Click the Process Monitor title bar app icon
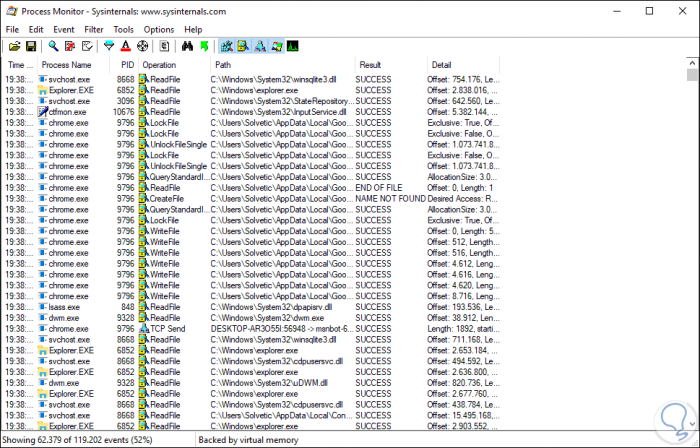Screen dimensions: 700x448 12,11
